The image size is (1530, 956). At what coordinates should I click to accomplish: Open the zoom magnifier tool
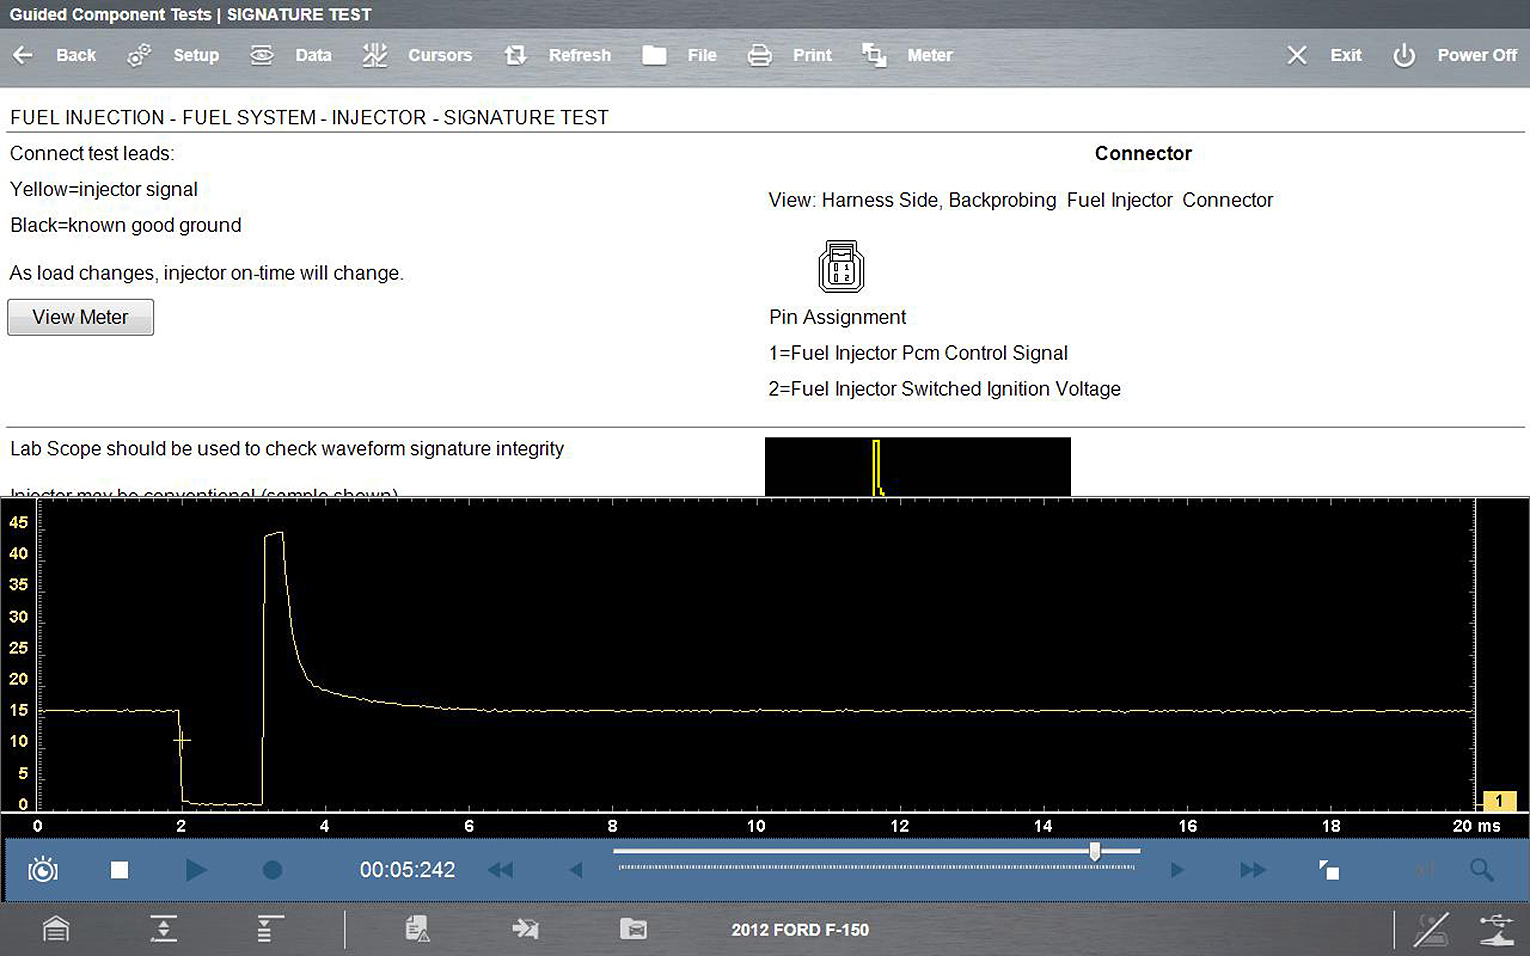(1481, 870)
